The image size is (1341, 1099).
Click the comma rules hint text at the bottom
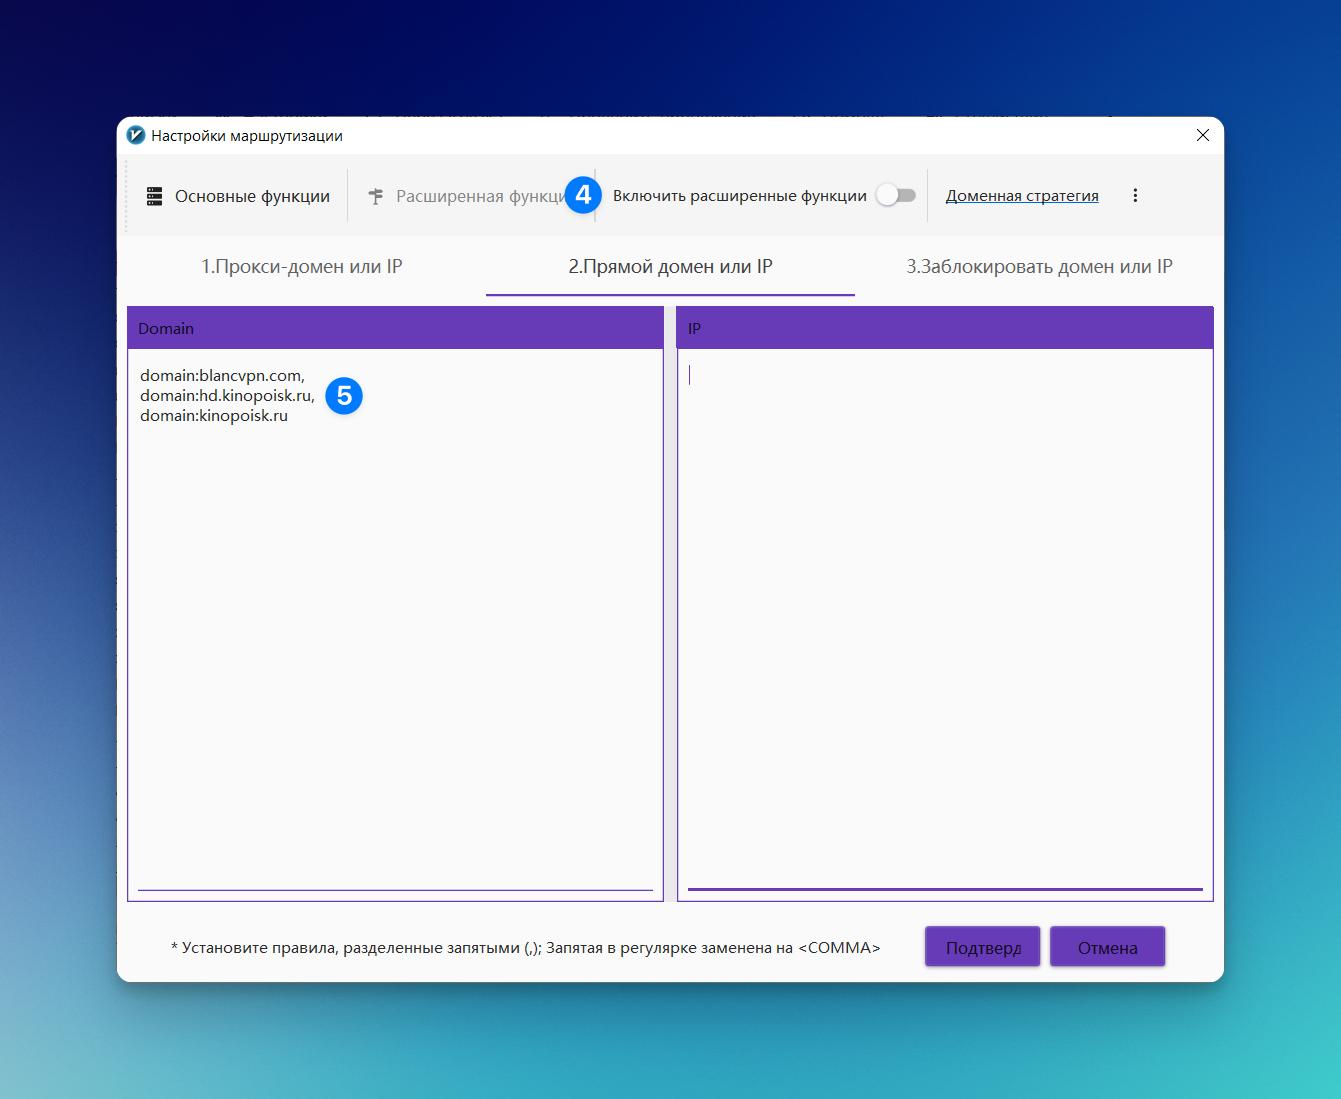(526, 948)
